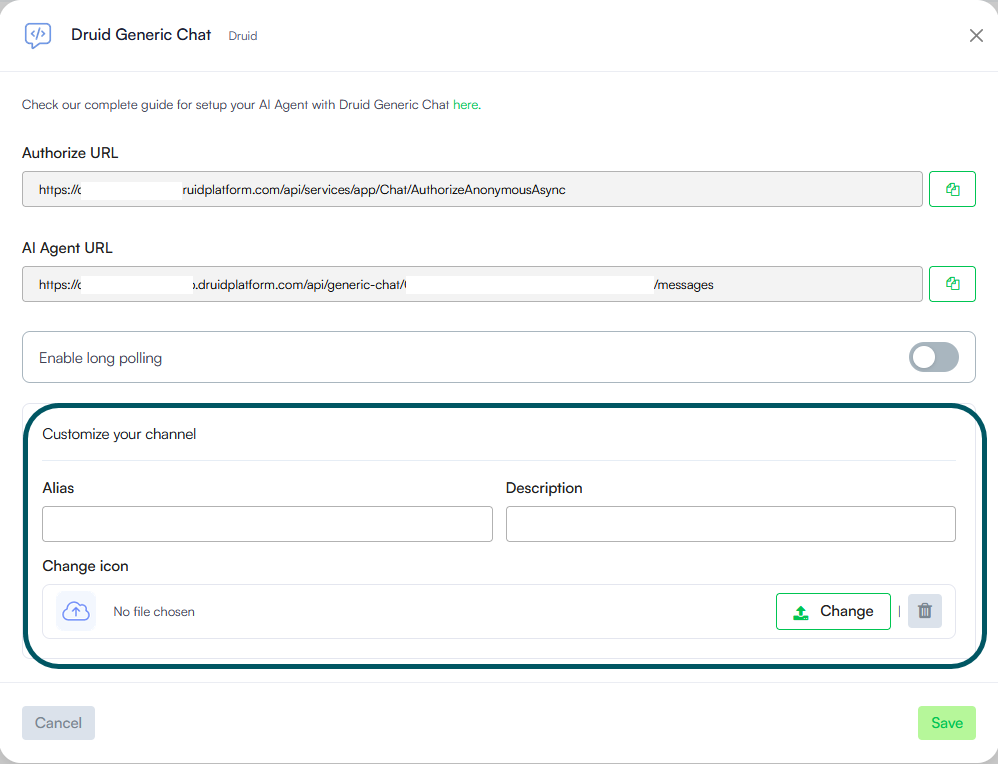Click the 'Authorize URL' label
The width and height of the screenshot is (998, 764).
(70, 153)
